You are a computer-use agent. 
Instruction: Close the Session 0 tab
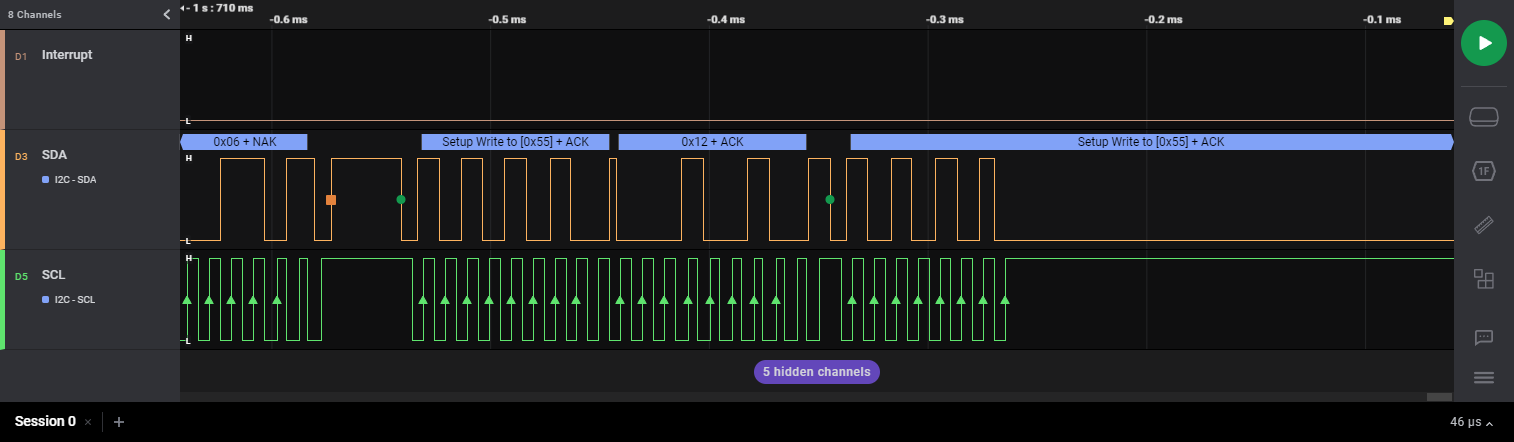(x=88, y=422)
